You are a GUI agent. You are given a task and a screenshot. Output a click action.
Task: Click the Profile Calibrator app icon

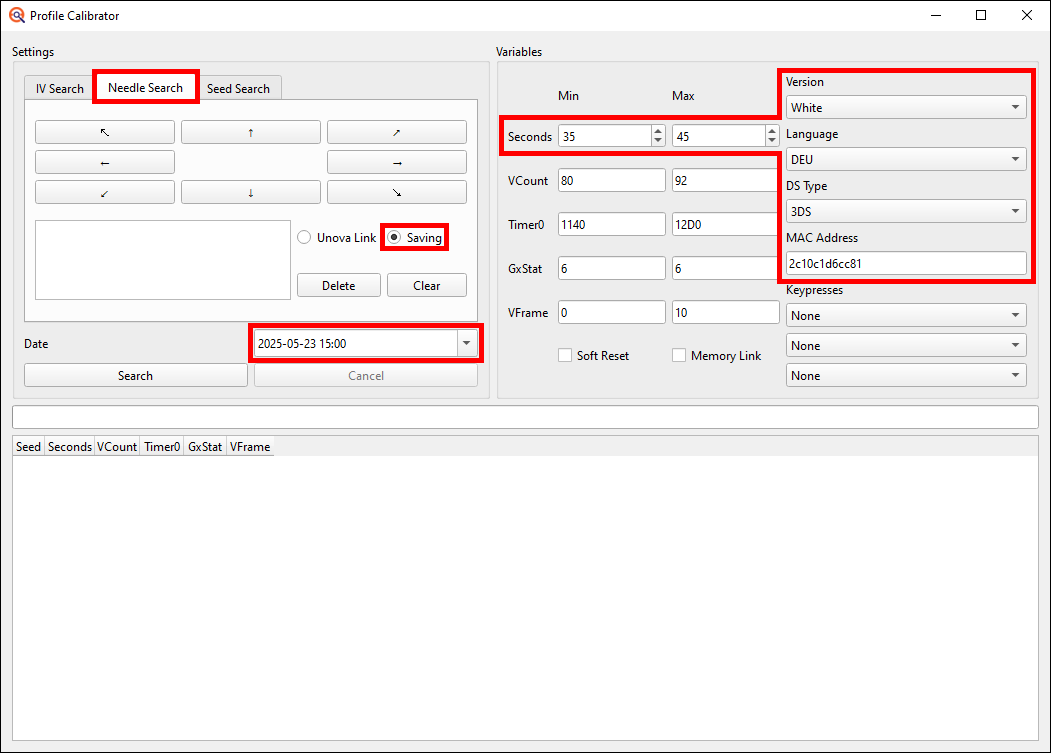[17, 15]
